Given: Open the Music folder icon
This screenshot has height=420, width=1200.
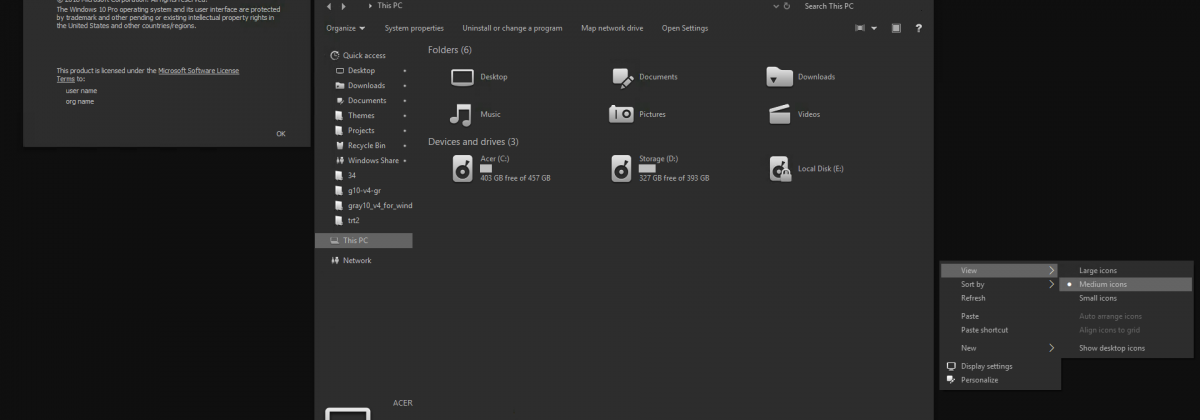Looking at the screenshot, I should [x=461, y=114].
